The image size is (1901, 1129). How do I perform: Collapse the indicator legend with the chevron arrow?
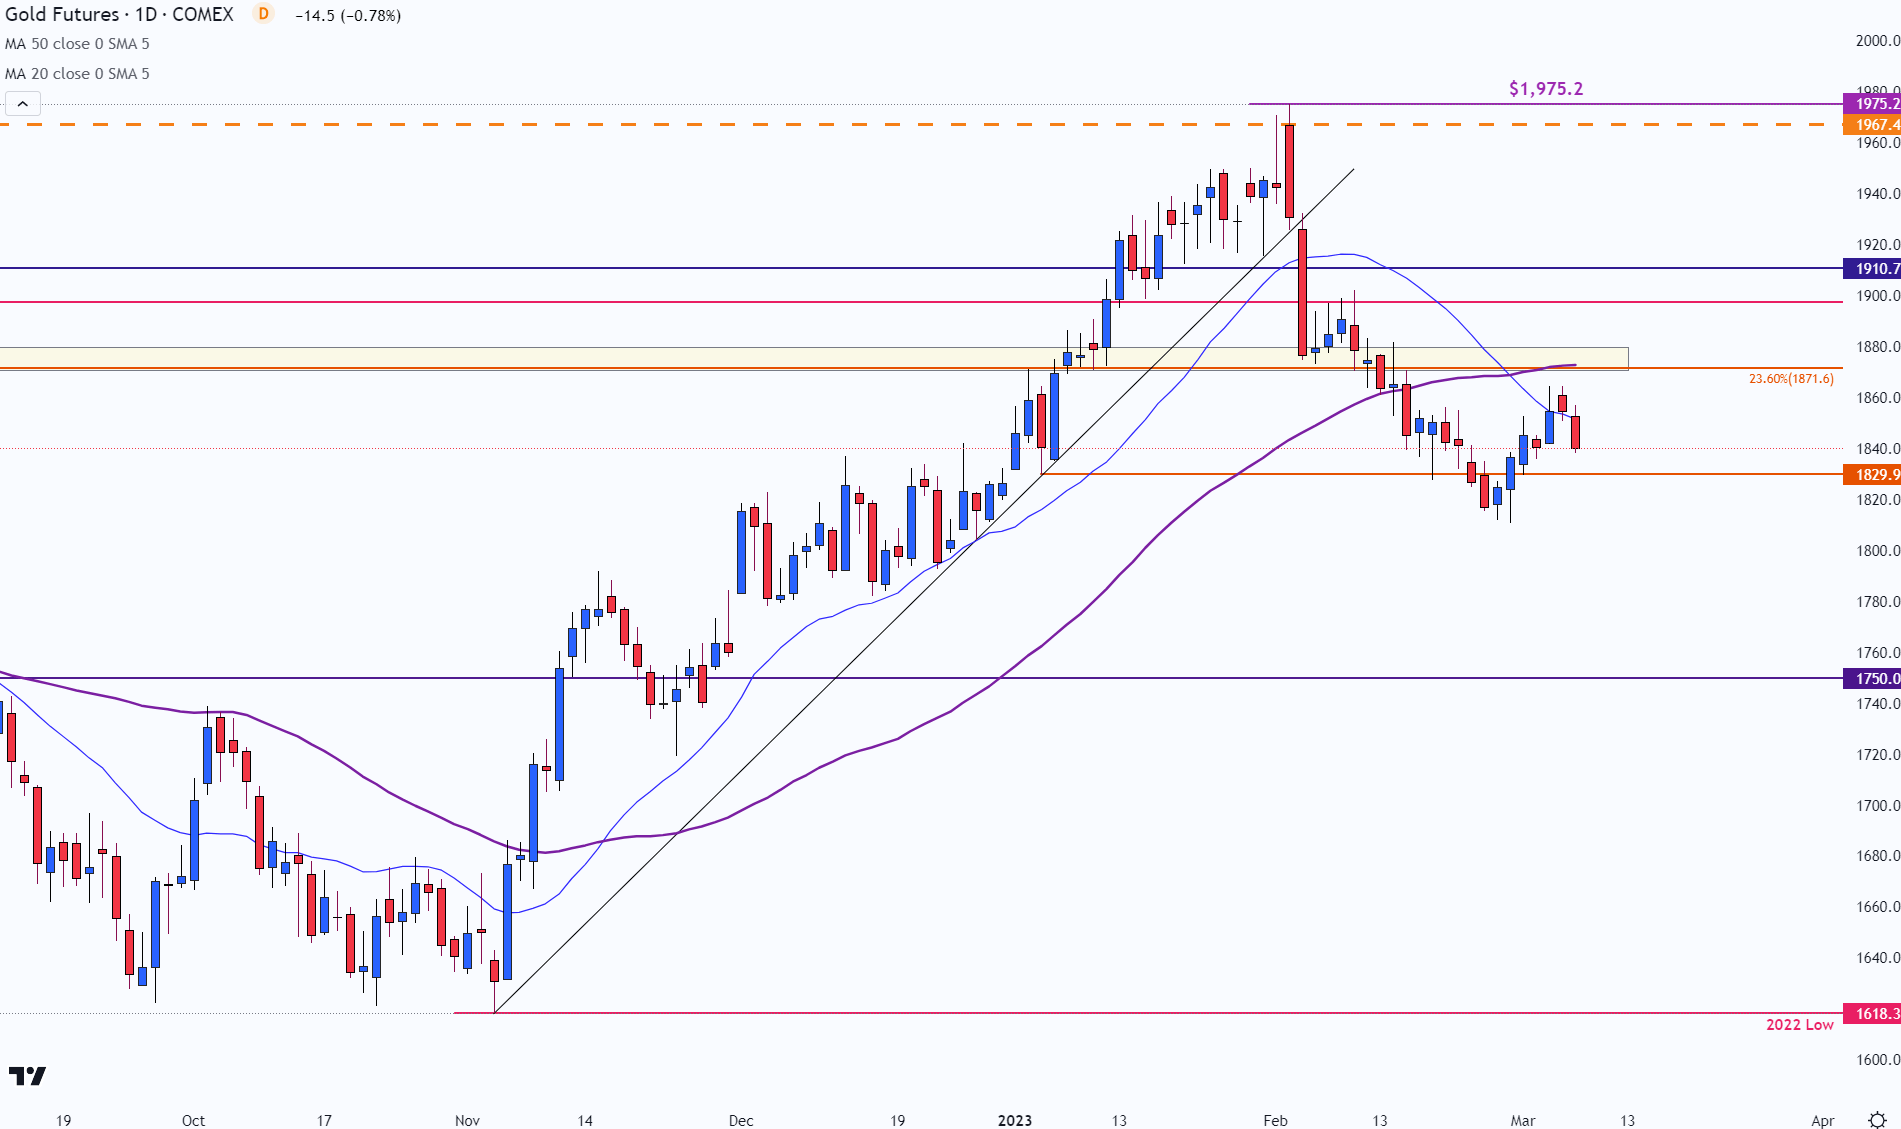[22, 103]
